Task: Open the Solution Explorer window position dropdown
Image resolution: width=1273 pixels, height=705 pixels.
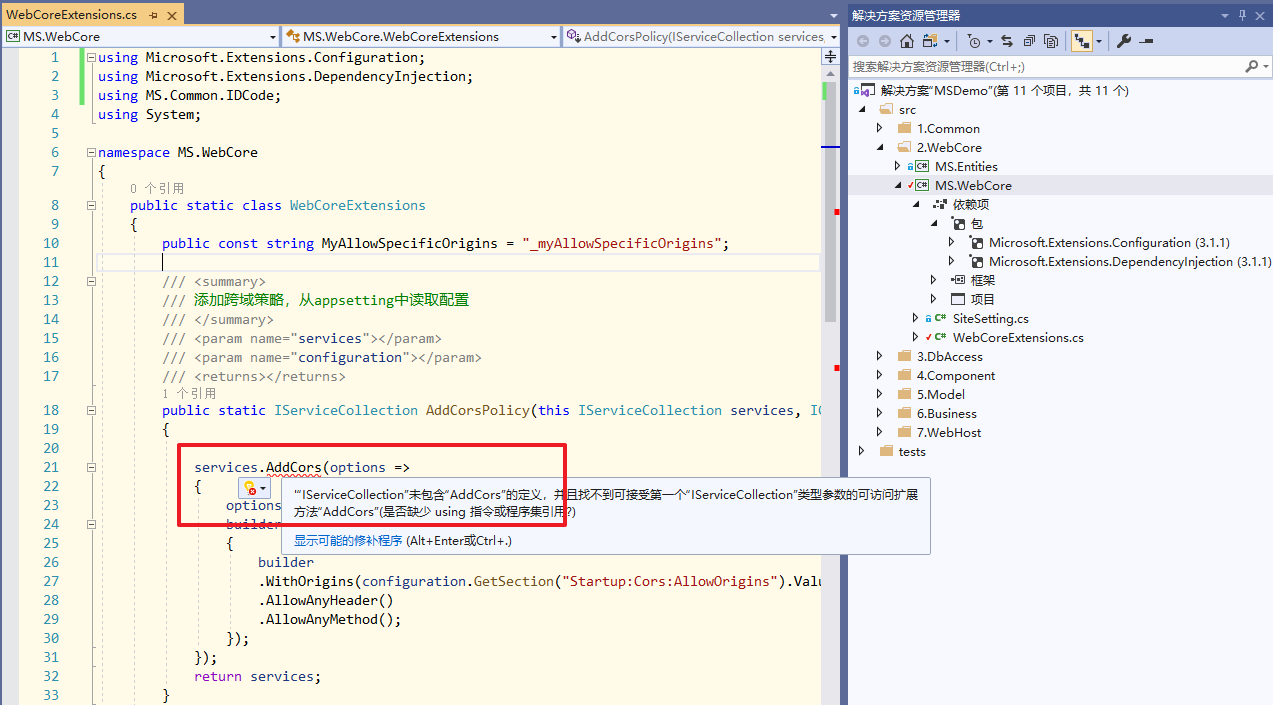Action: (x=1225, y=15)
